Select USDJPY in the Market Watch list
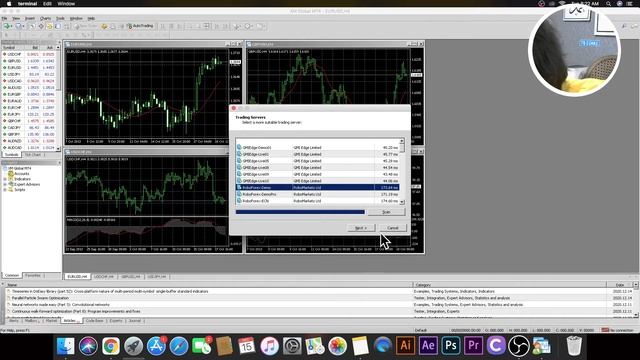 [29, 74]
